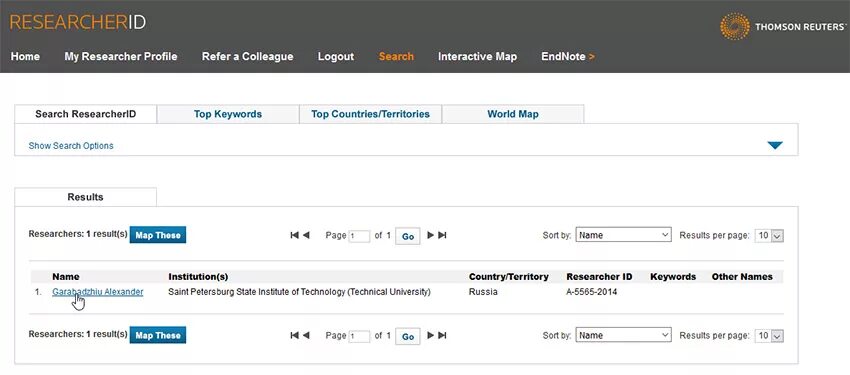Image resolution: width=850 pixels, height=375 pixels.
Task: Click the Name column header
Action: click(x=66, y=277)
